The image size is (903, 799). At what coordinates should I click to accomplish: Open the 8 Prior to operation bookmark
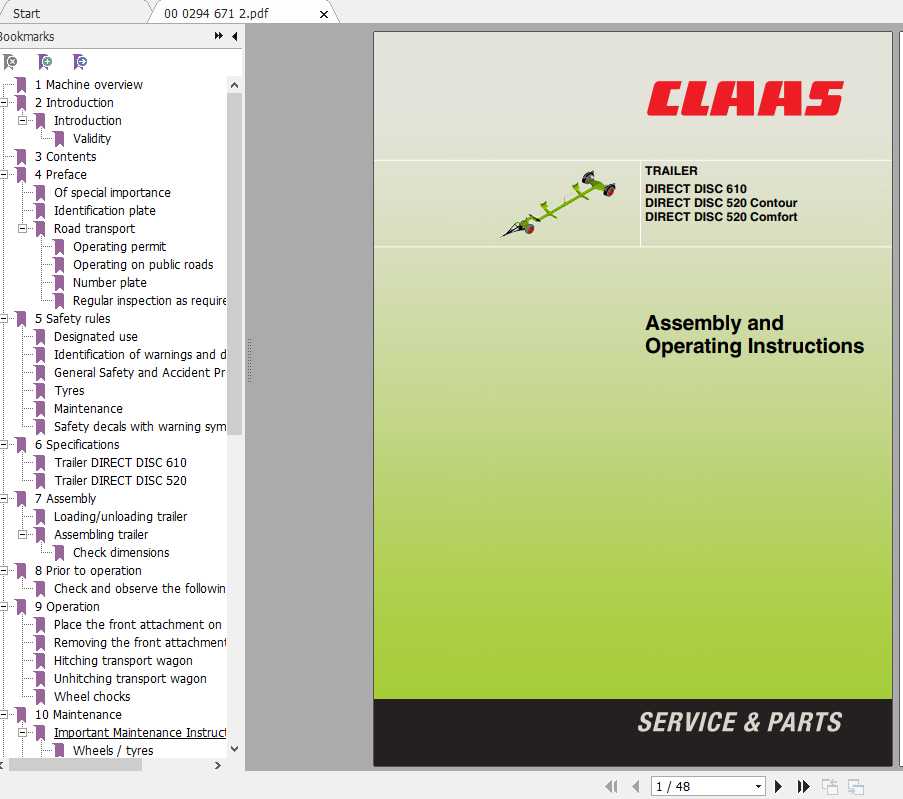click(x=88, y=571)
